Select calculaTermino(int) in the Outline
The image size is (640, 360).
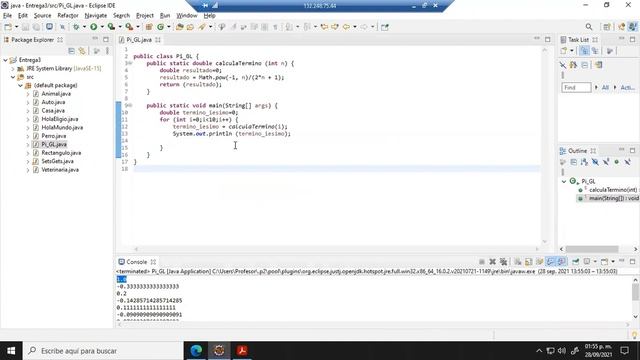[x=612, y=190]
